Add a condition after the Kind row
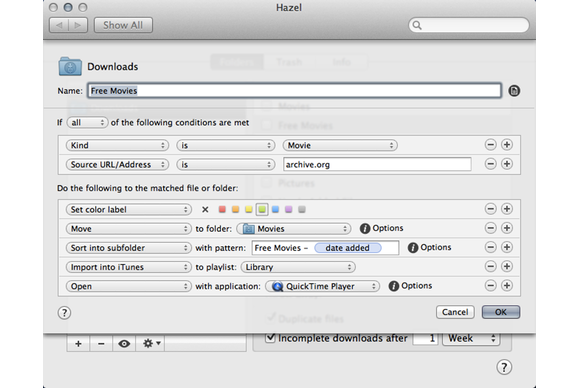 (507, 145)
